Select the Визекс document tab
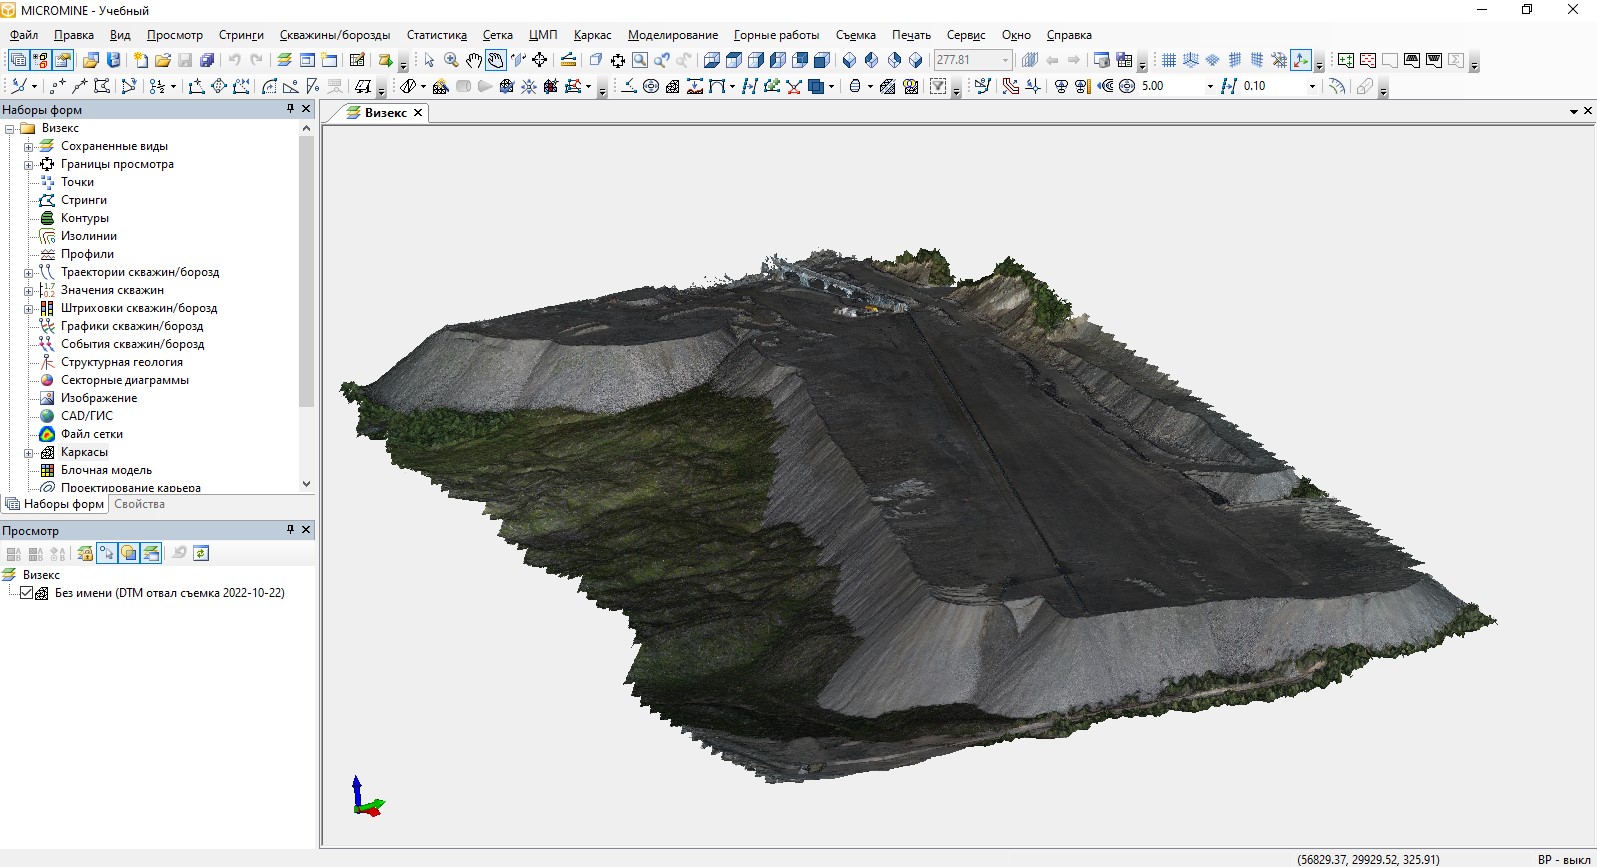 (x=385, y=113)
